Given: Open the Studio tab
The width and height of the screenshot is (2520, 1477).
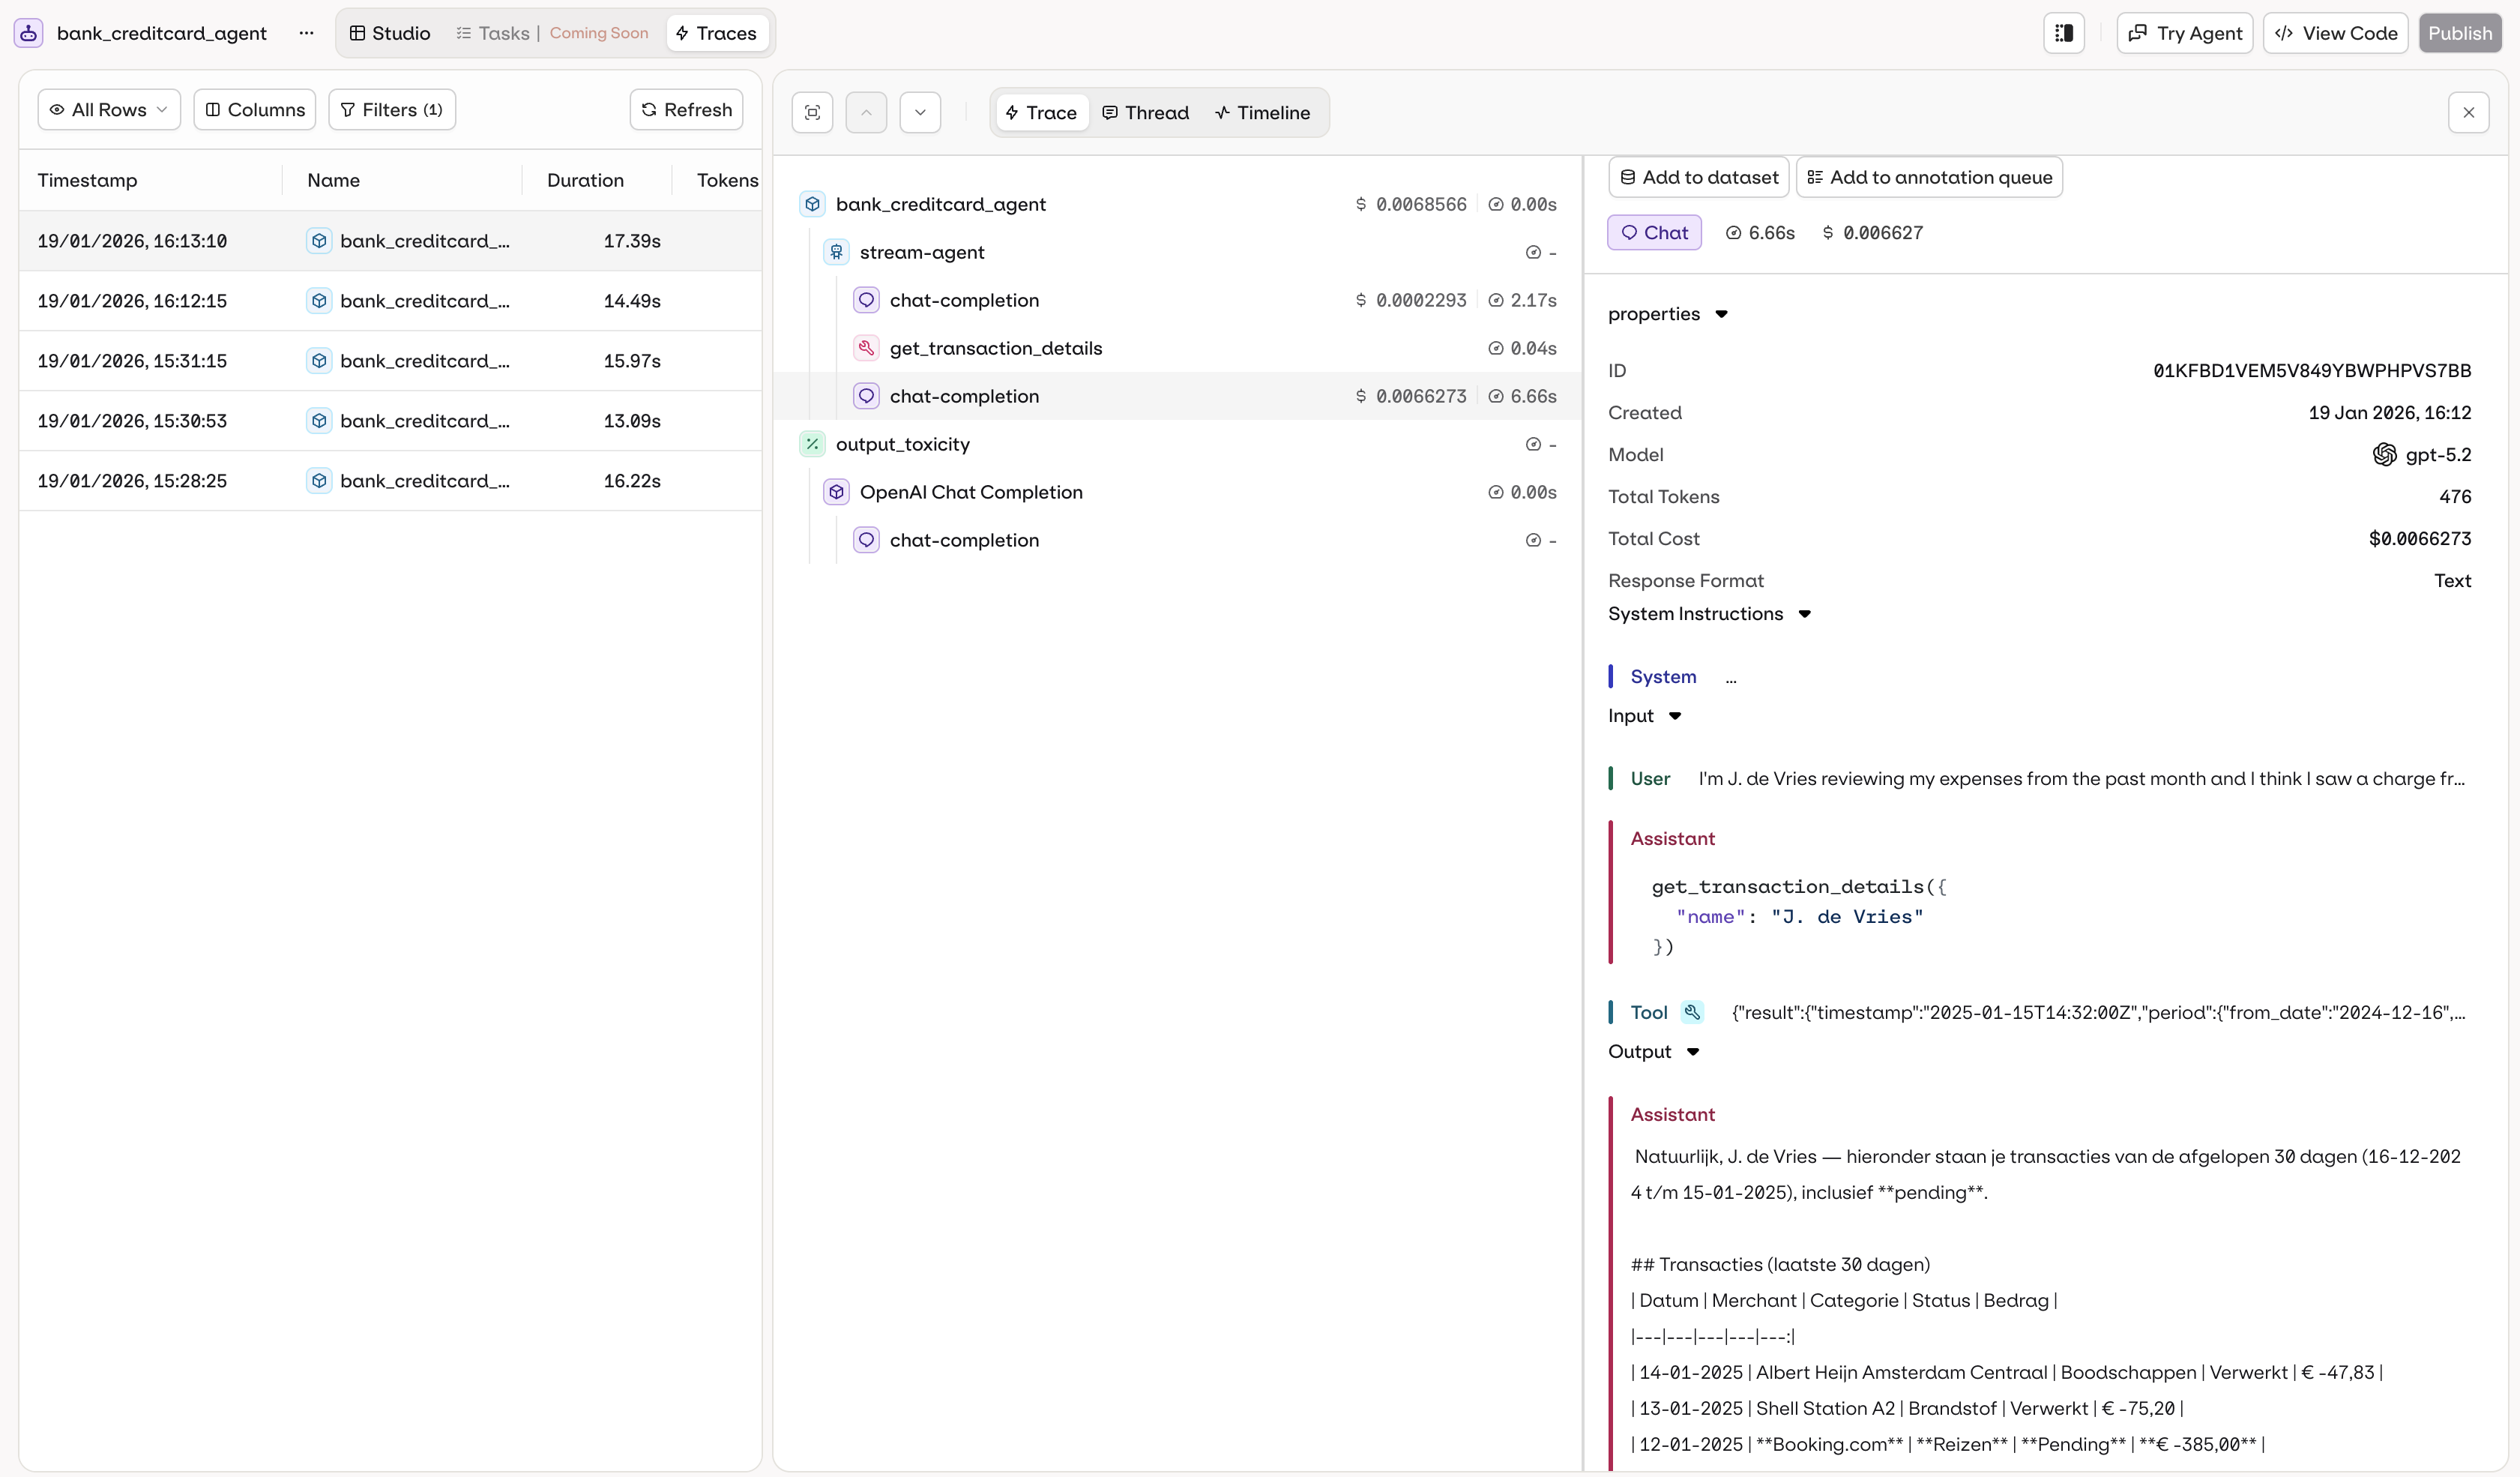Looking at the screenshot, I should 390,33.
